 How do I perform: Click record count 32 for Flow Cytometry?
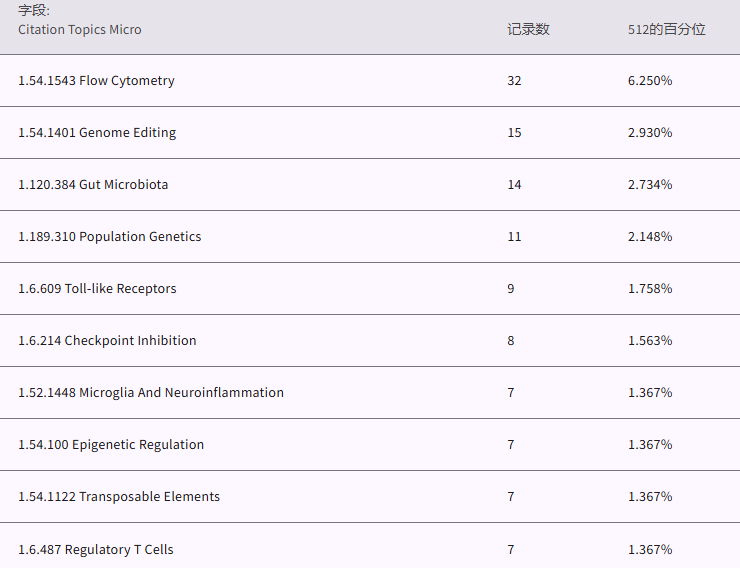[x=514, y=81]
